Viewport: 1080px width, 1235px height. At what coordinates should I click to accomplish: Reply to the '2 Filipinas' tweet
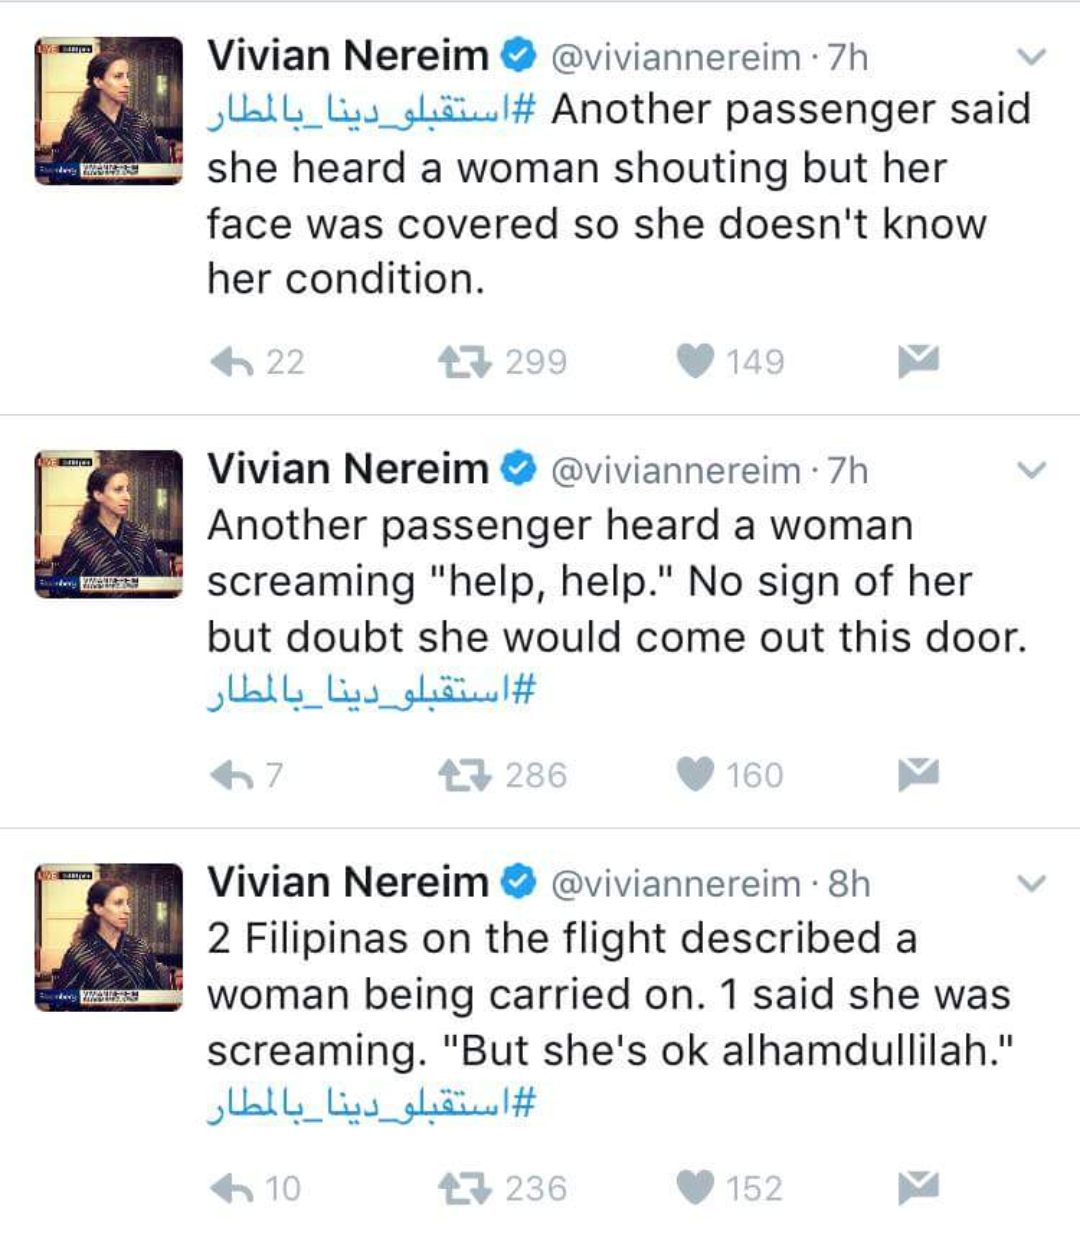232,1187
